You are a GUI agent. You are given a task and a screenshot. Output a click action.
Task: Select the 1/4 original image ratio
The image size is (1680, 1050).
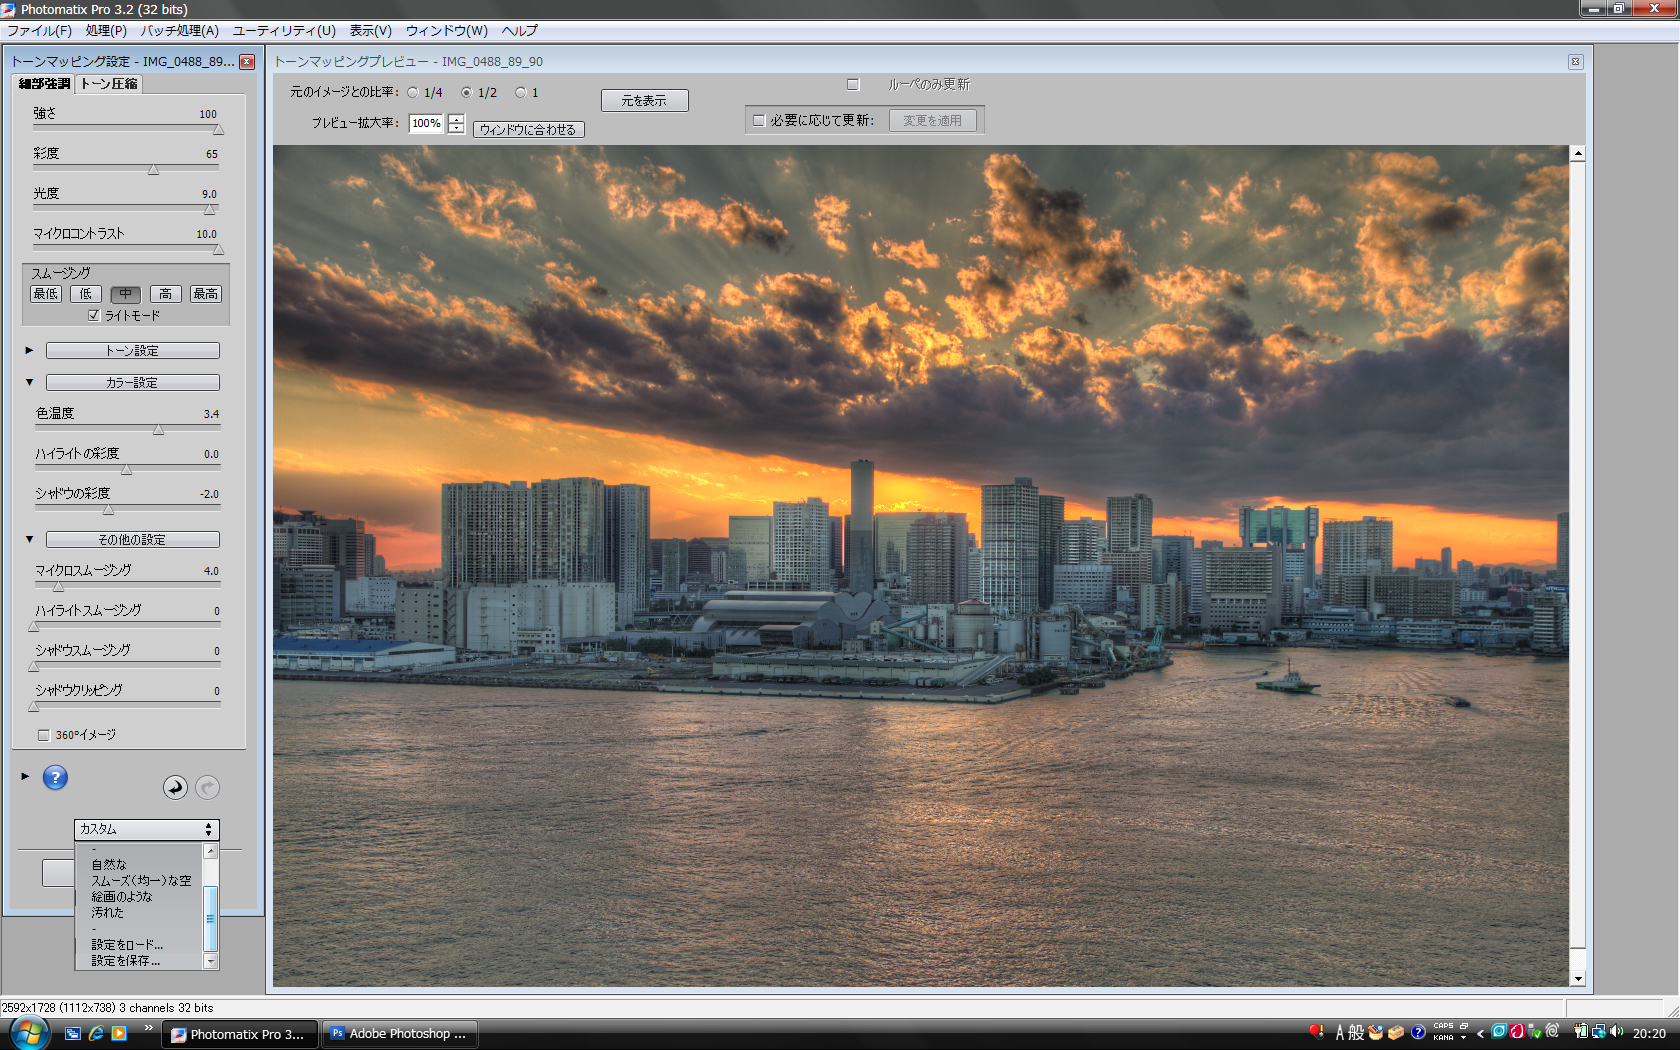point(412,93)
